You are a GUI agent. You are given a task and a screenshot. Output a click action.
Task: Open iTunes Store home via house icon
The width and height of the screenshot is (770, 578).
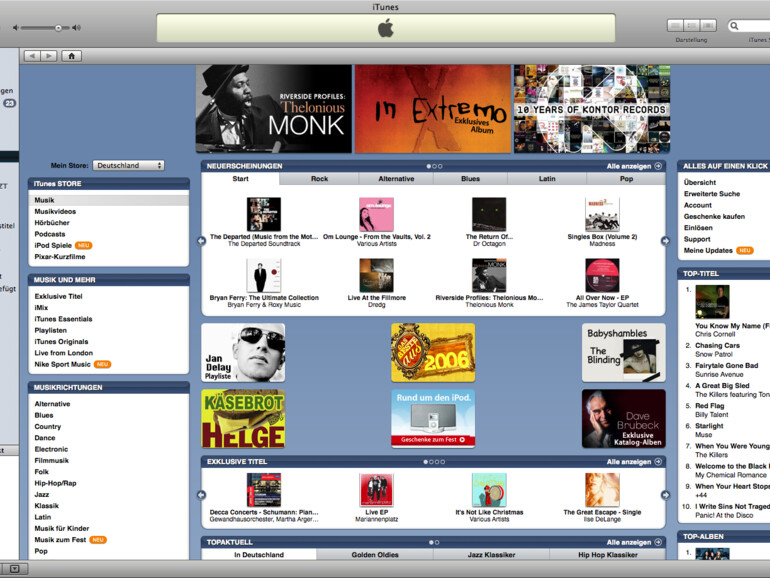tap(72, 56)
